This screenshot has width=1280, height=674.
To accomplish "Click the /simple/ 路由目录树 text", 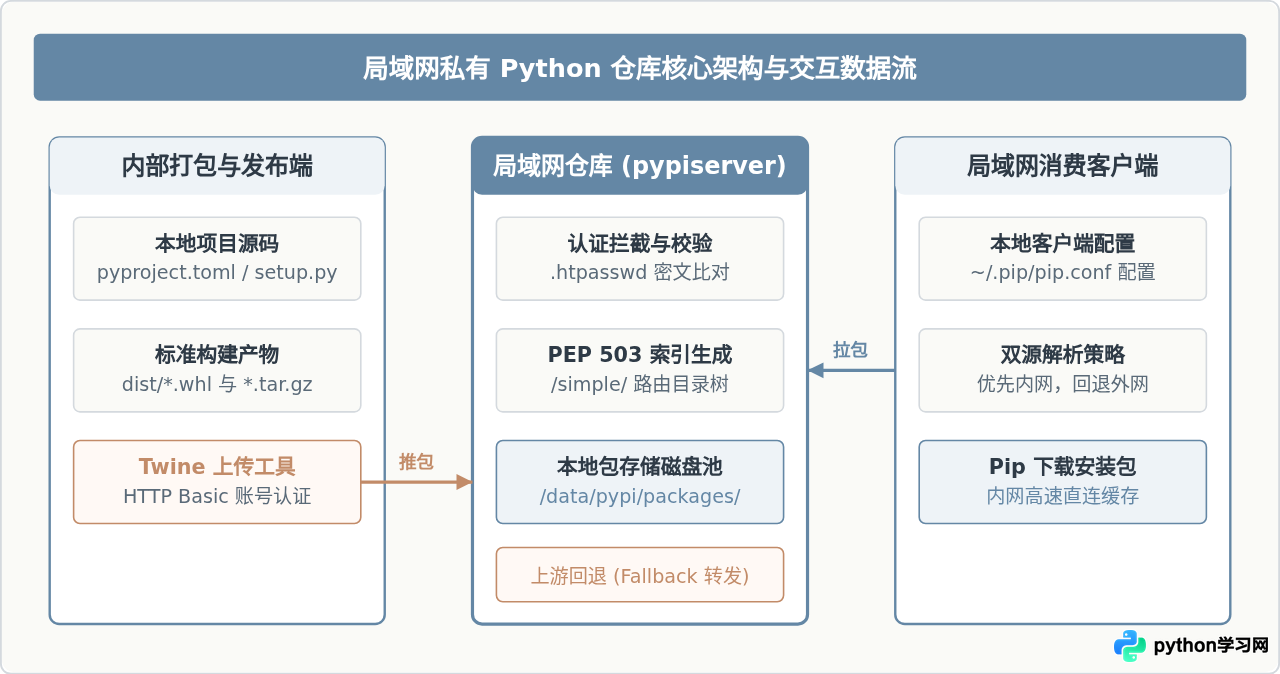I will point(640,383).
